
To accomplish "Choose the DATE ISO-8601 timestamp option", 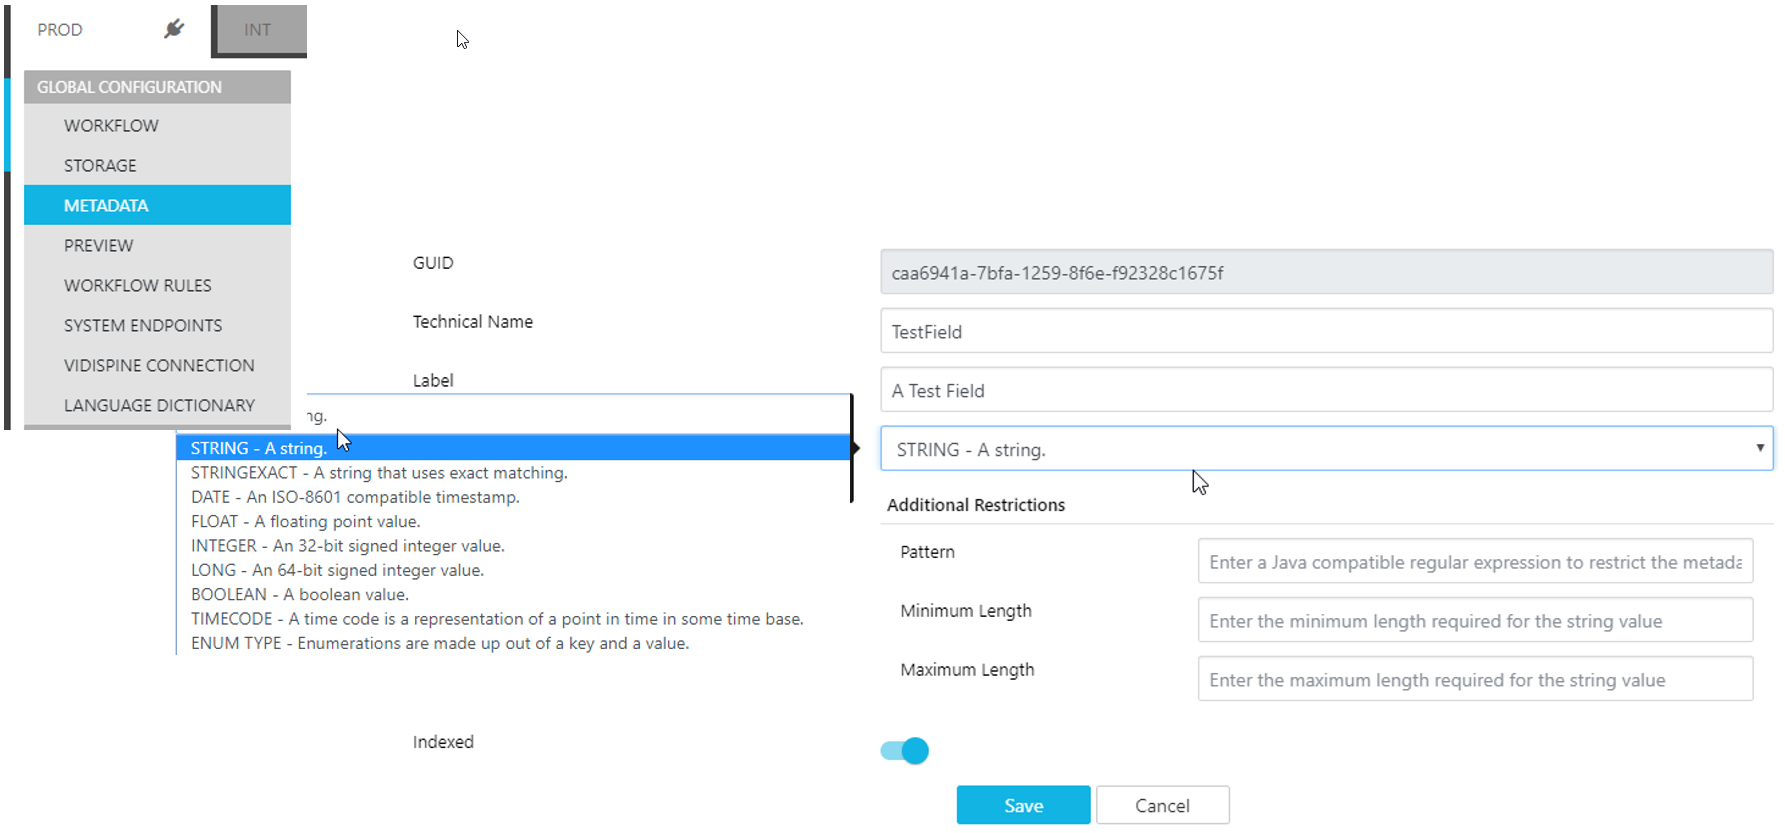I will pyautogui.click(x=355, y=497).
